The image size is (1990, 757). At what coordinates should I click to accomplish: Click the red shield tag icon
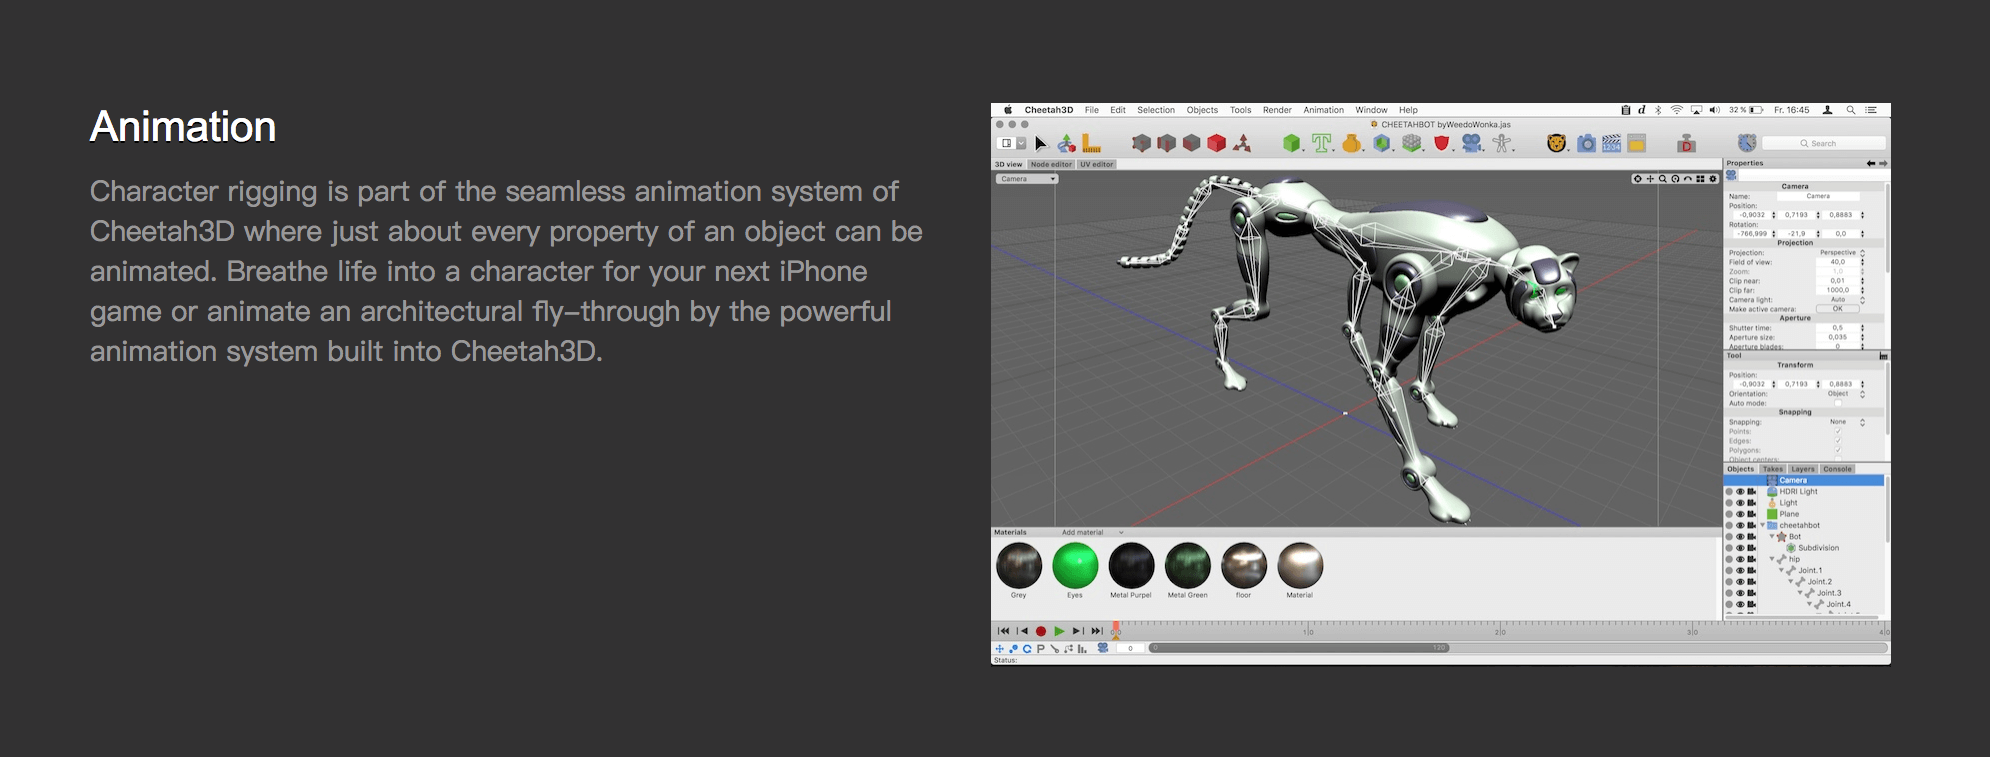pyautogui.click(x=1442, y=143)
